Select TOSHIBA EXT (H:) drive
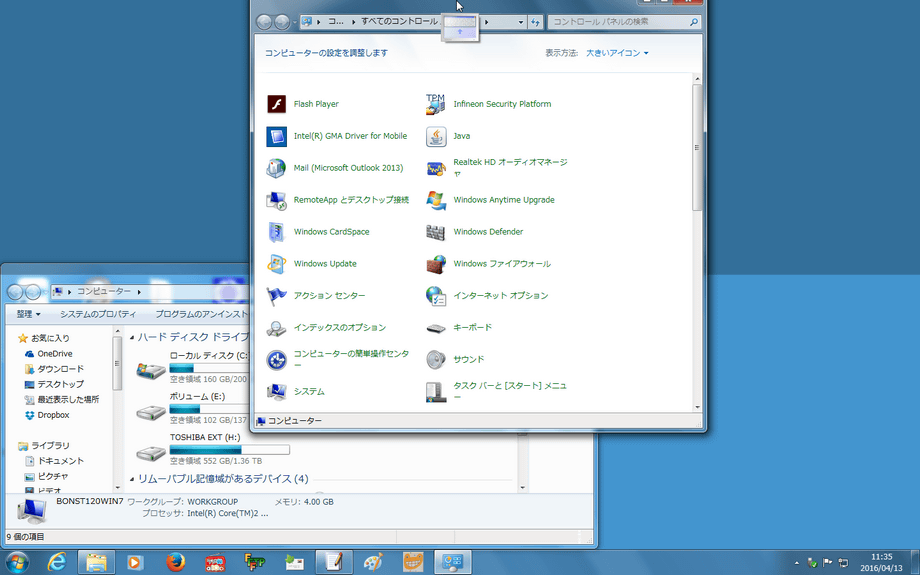 (212, 449)
